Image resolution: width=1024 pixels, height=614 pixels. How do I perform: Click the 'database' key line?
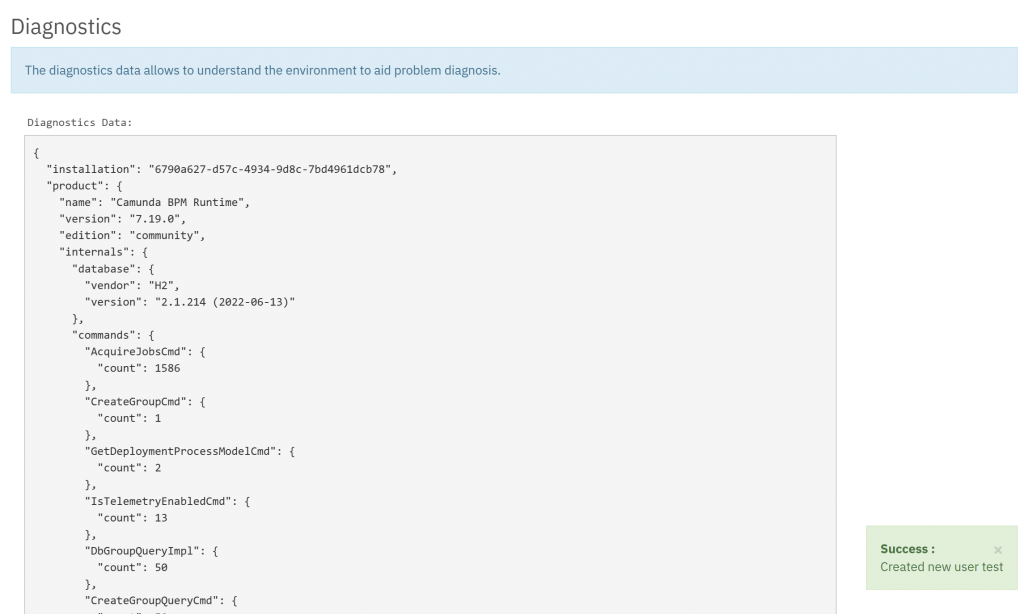coord(113,268)
